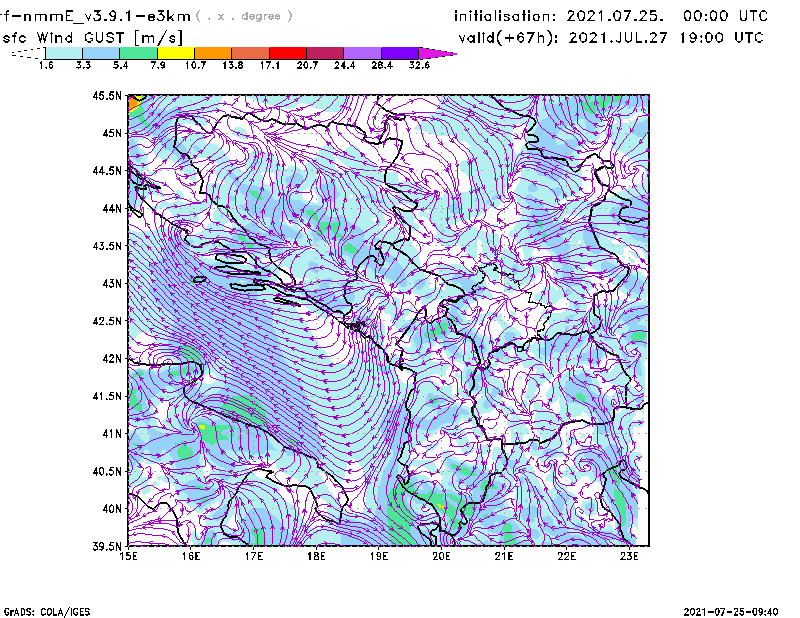Click latitude label '45.5N'

107,95
